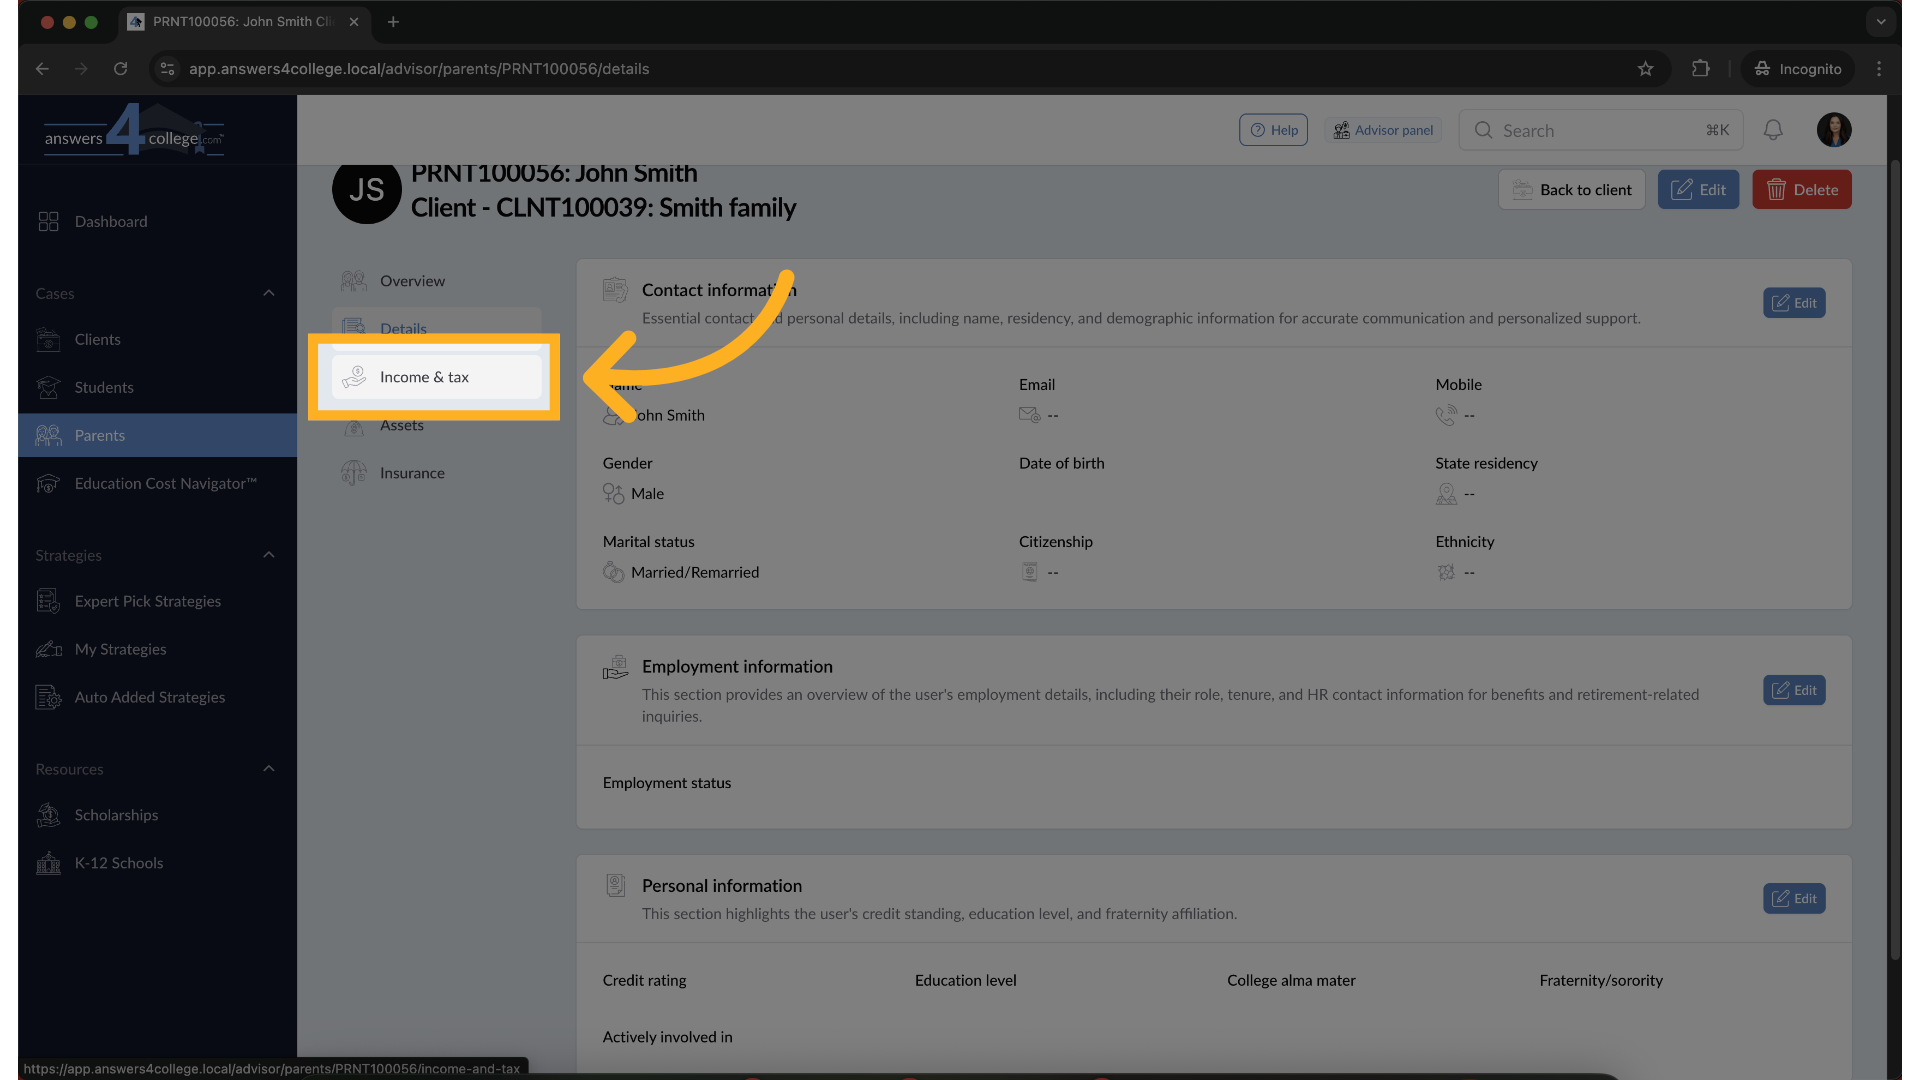Click the Education Cost Navigator icon
The height and width of the screenshot is (1080, 1920).
coord(48,484)
